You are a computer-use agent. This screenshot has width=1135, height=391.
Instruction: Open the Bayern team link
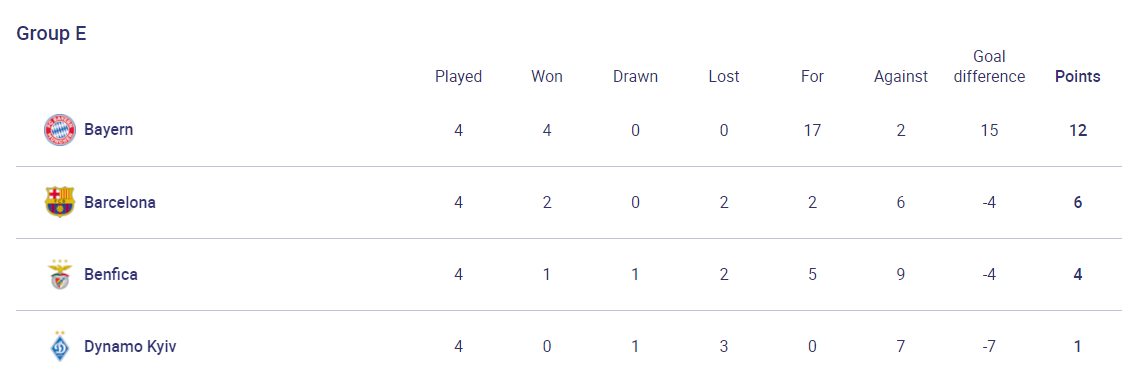click(x=109, y=130)
